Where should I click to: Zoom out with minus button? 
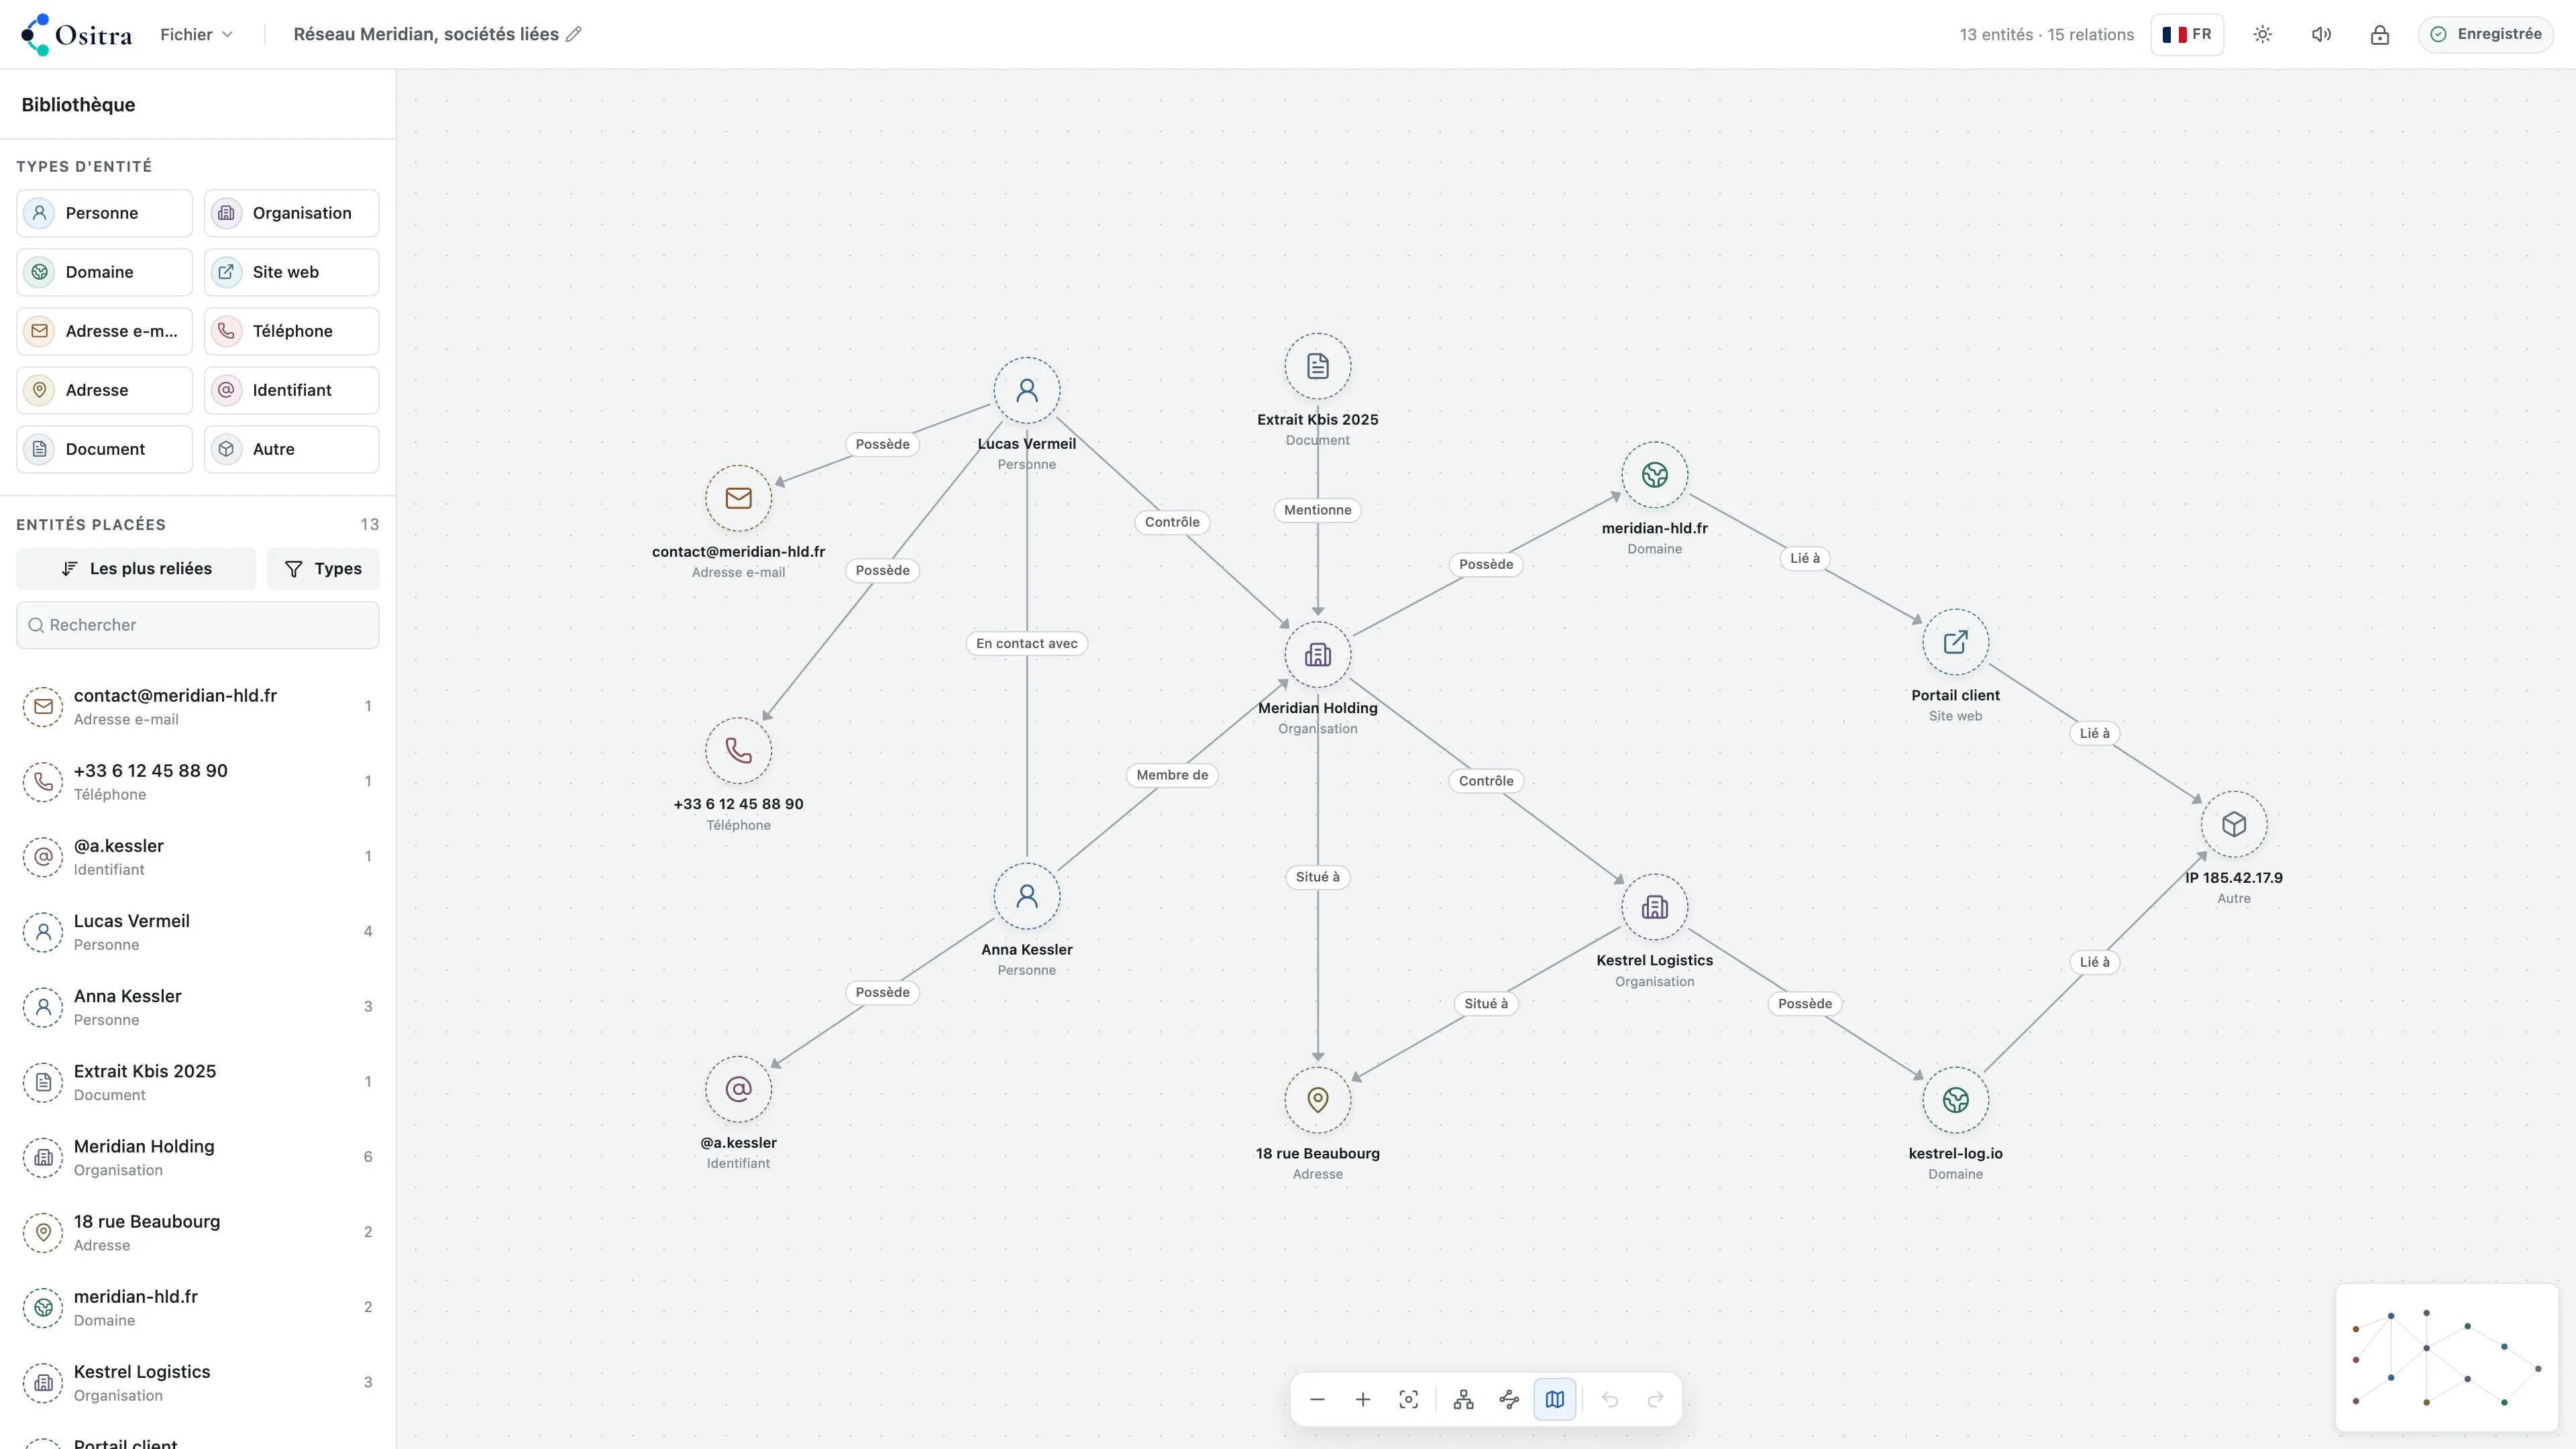[x=1317, y=1399]
